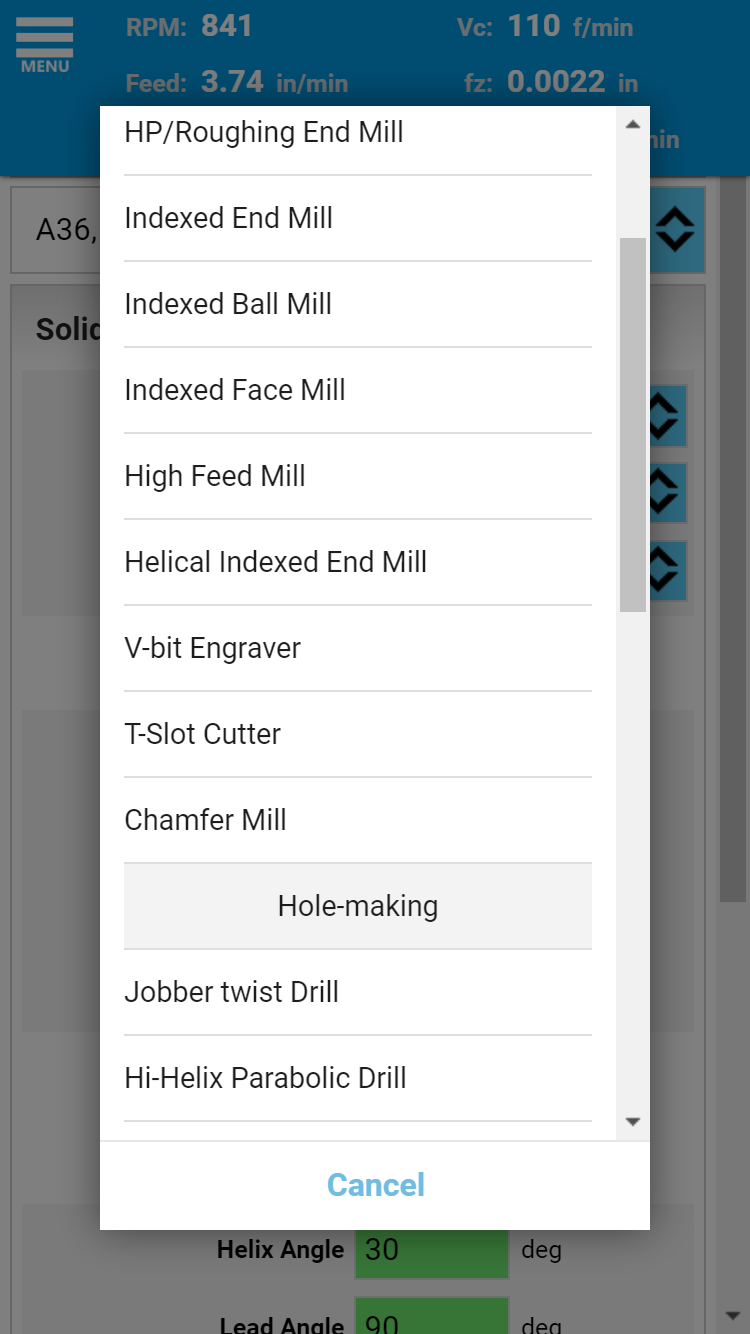The image size is (750, 1334).
Task: Click the Helix Angle input field
Action: (432, 1249)
